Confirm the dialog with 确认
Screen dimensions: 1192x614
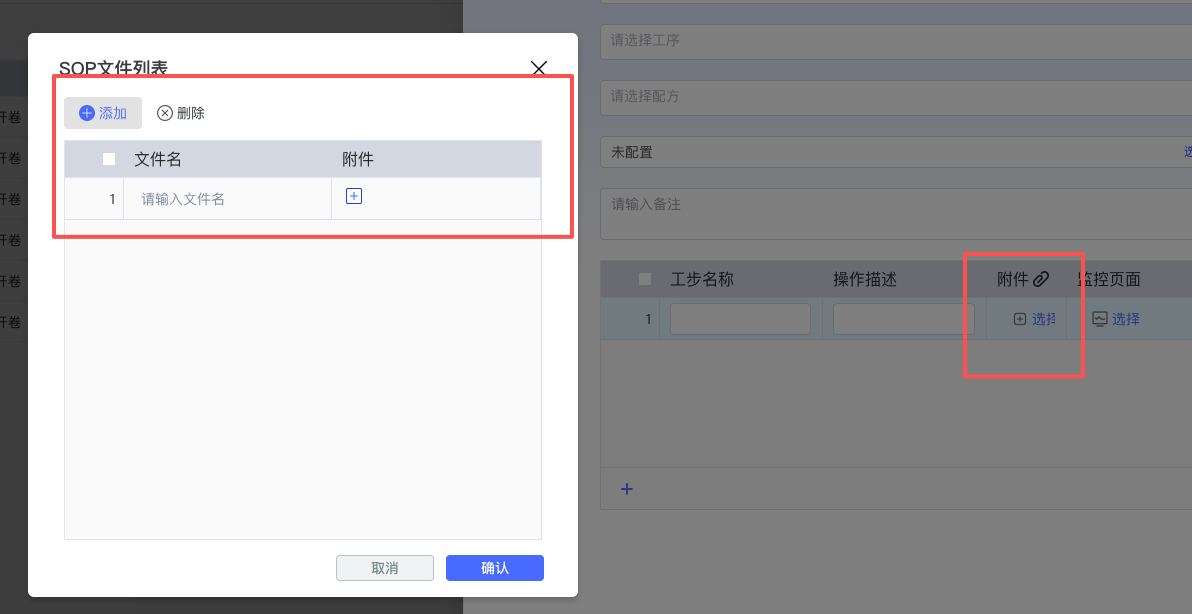495,568
